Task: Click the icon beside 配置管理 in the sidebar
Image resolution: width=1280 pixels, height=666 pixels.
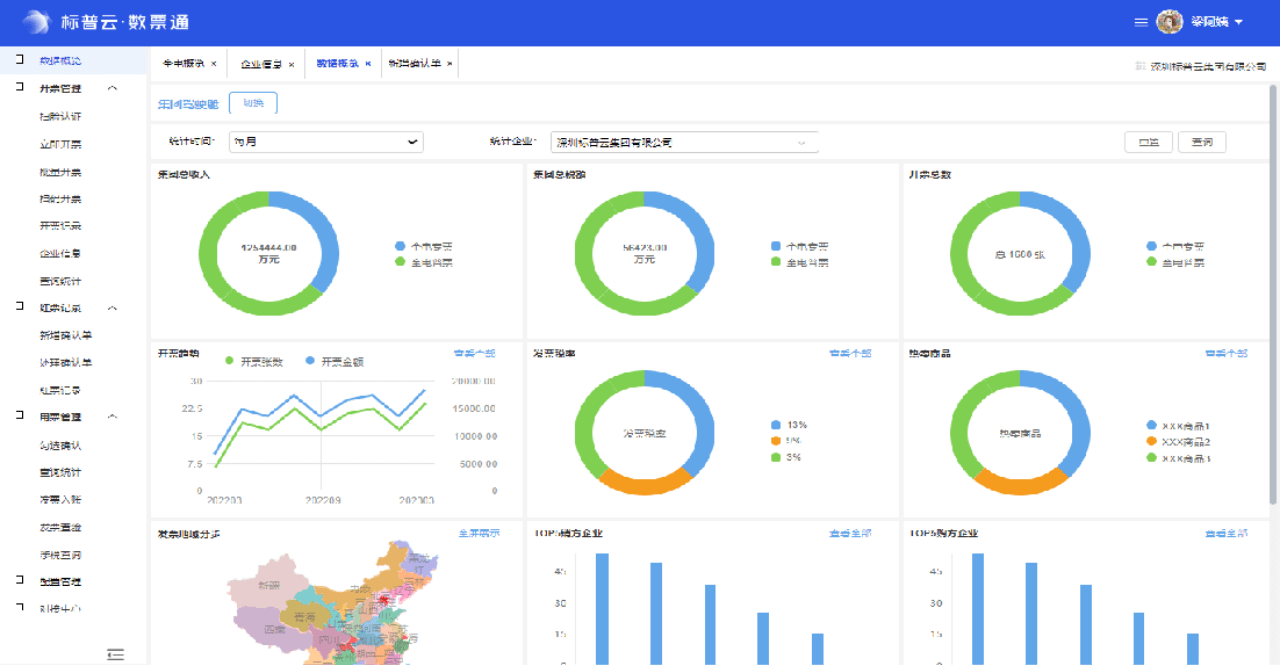Action: coord(20,581)
